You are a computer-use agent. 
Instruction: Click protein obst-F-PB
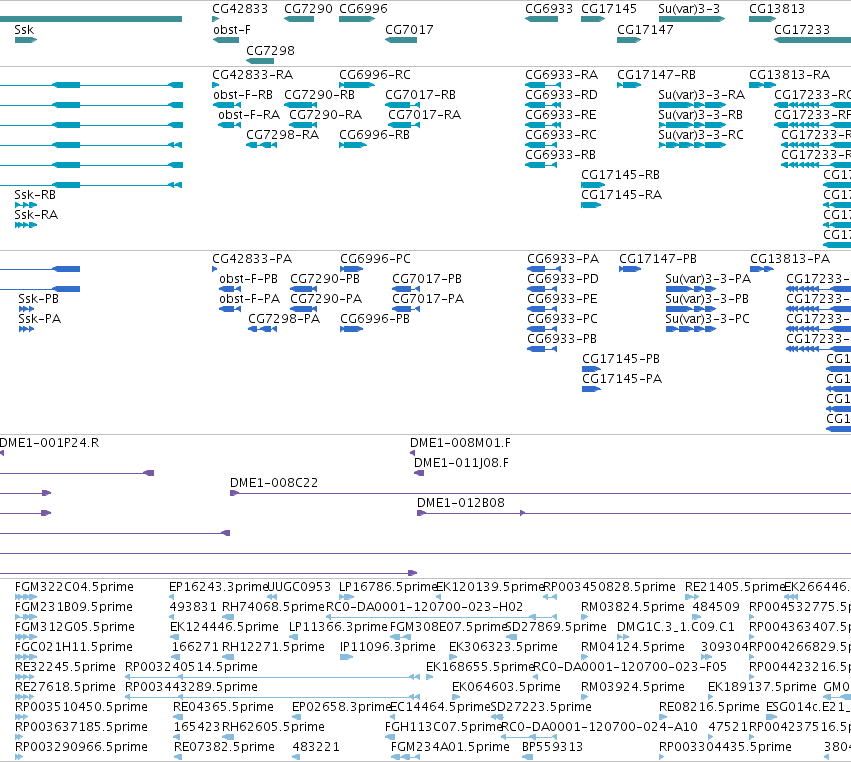click(230, 289)
